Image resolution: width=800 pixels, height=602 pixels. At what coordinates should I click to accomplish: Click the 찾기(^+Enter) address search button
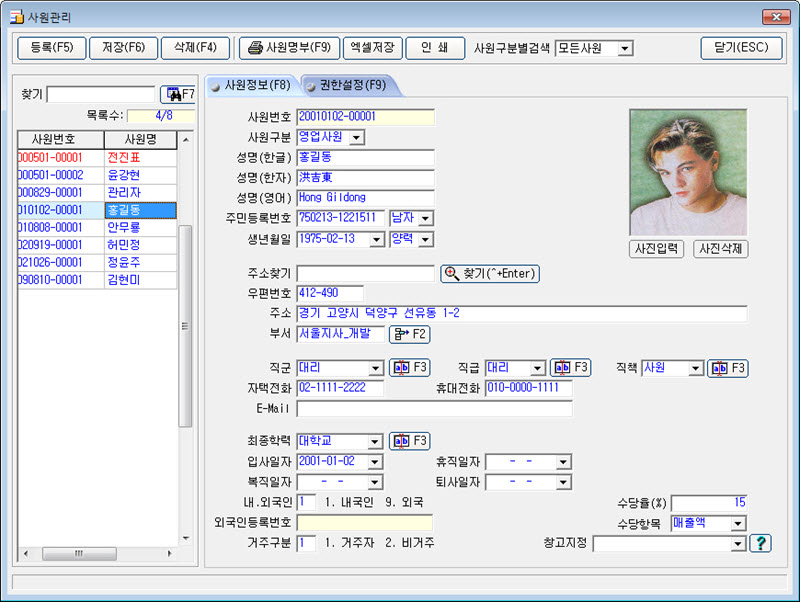click(490, 274)
